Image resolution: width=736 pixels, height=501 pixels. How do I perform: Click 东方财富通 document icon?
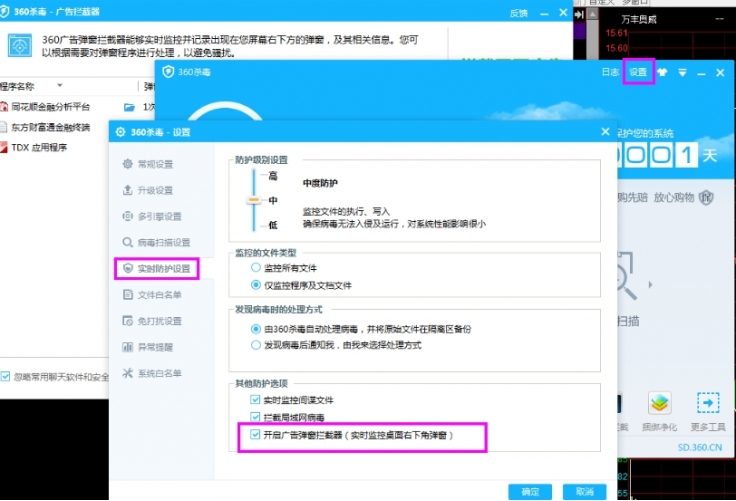[3, 127]
